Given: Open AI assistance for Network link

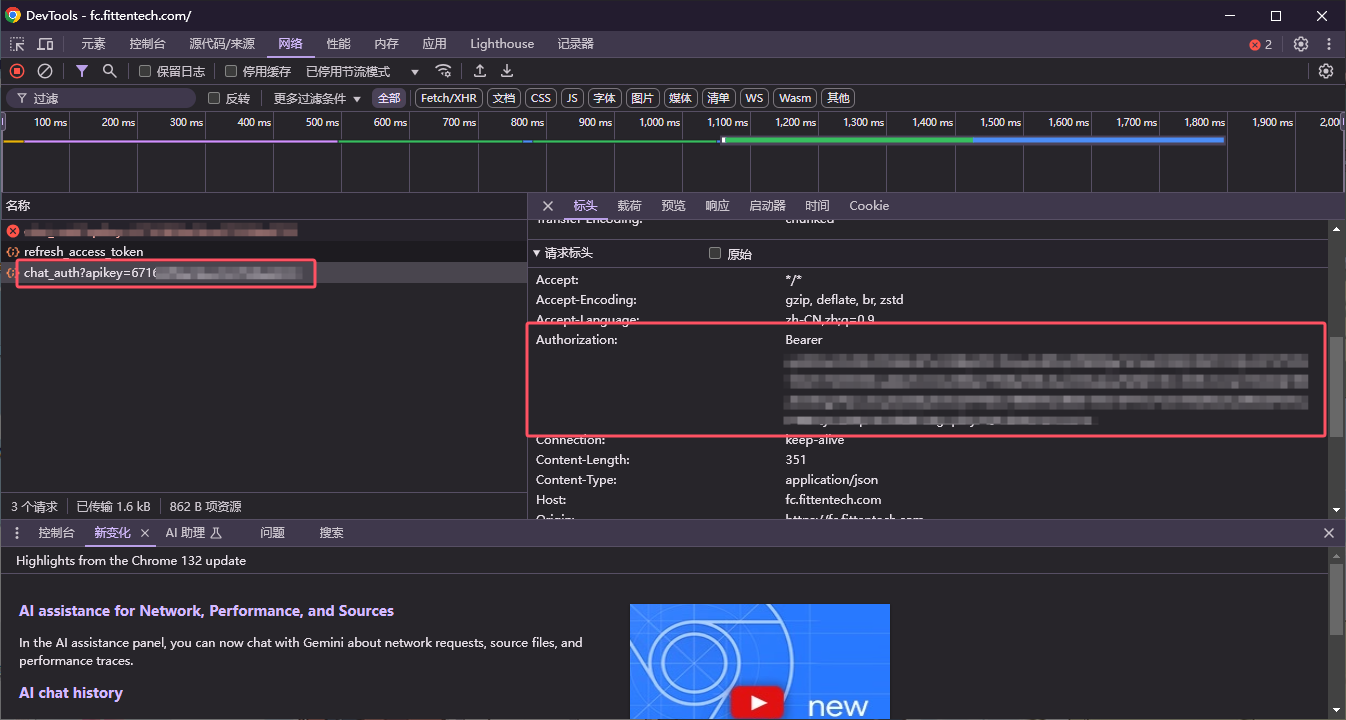Looking at the screenshot, I should [206, 611].
